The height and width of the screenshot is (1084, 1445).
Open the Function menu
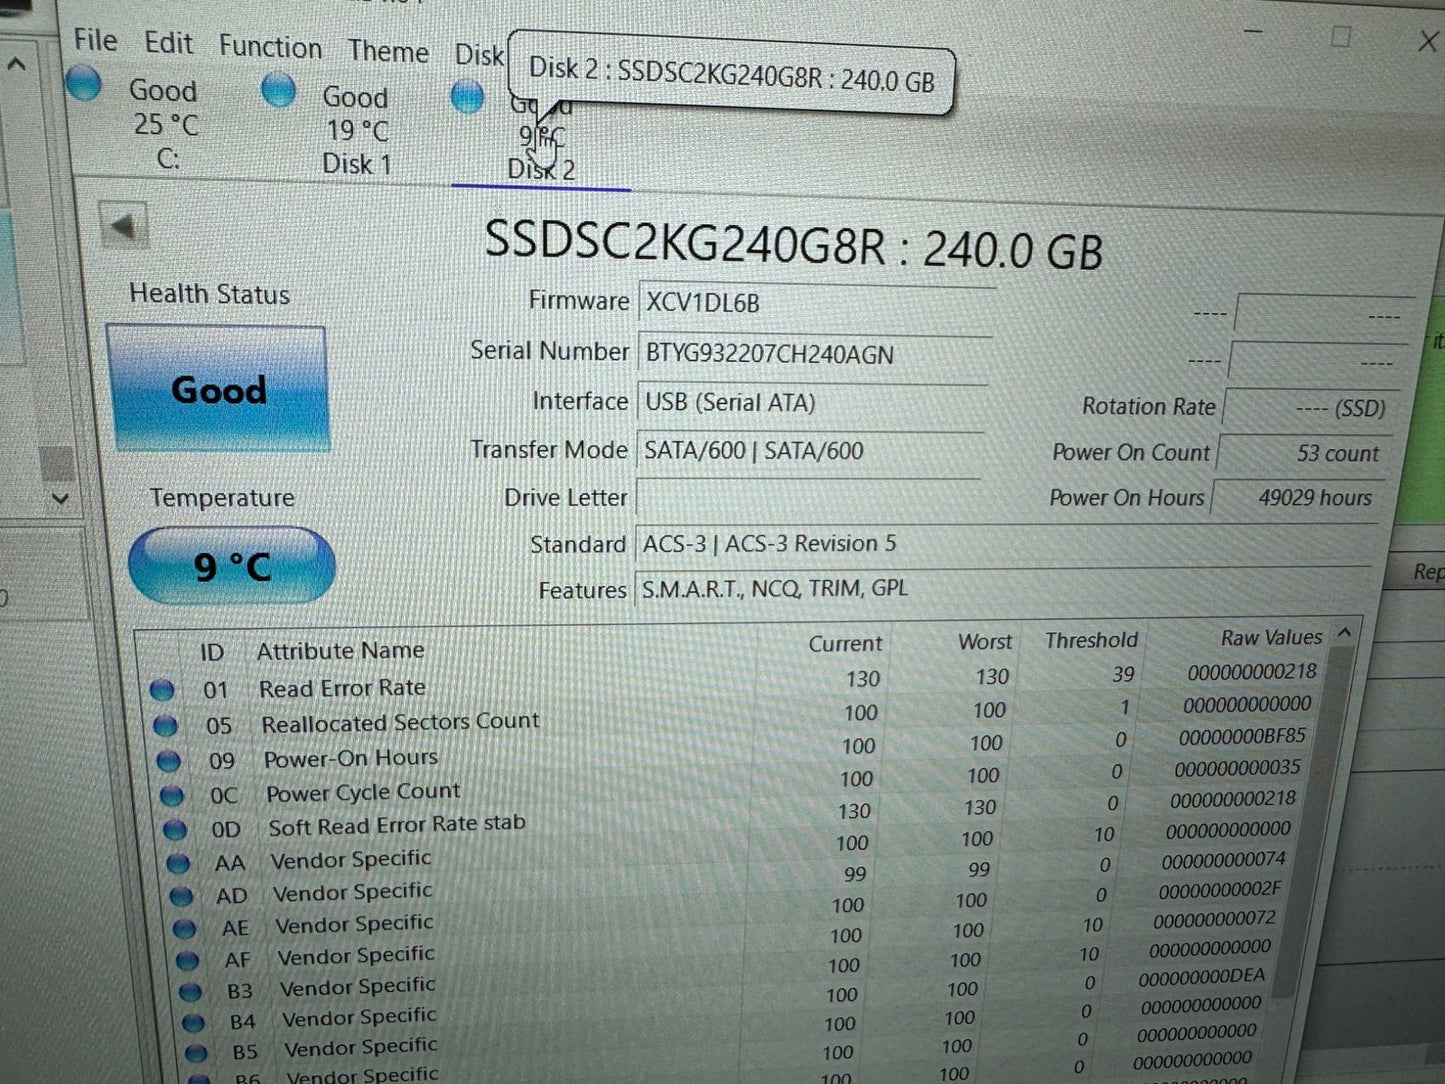270,47
